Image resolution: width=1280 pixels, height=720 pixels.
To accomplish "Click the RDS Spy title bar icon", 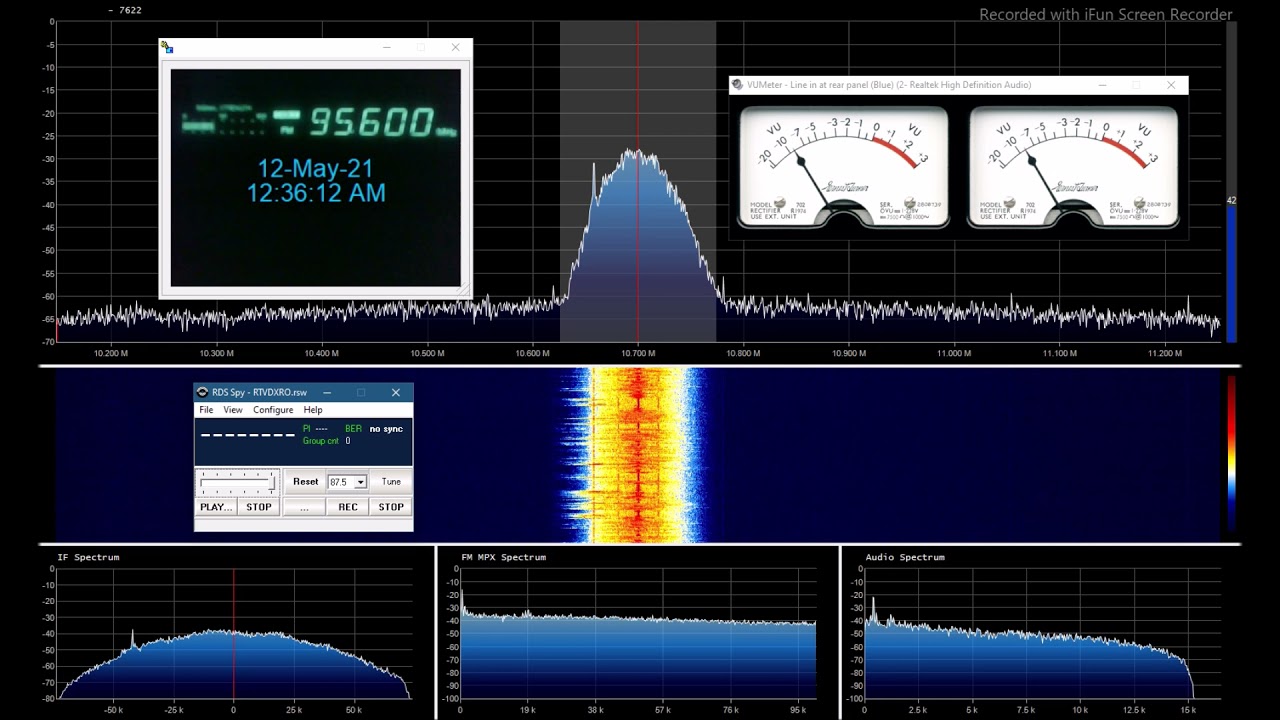I will click(203, 393).
